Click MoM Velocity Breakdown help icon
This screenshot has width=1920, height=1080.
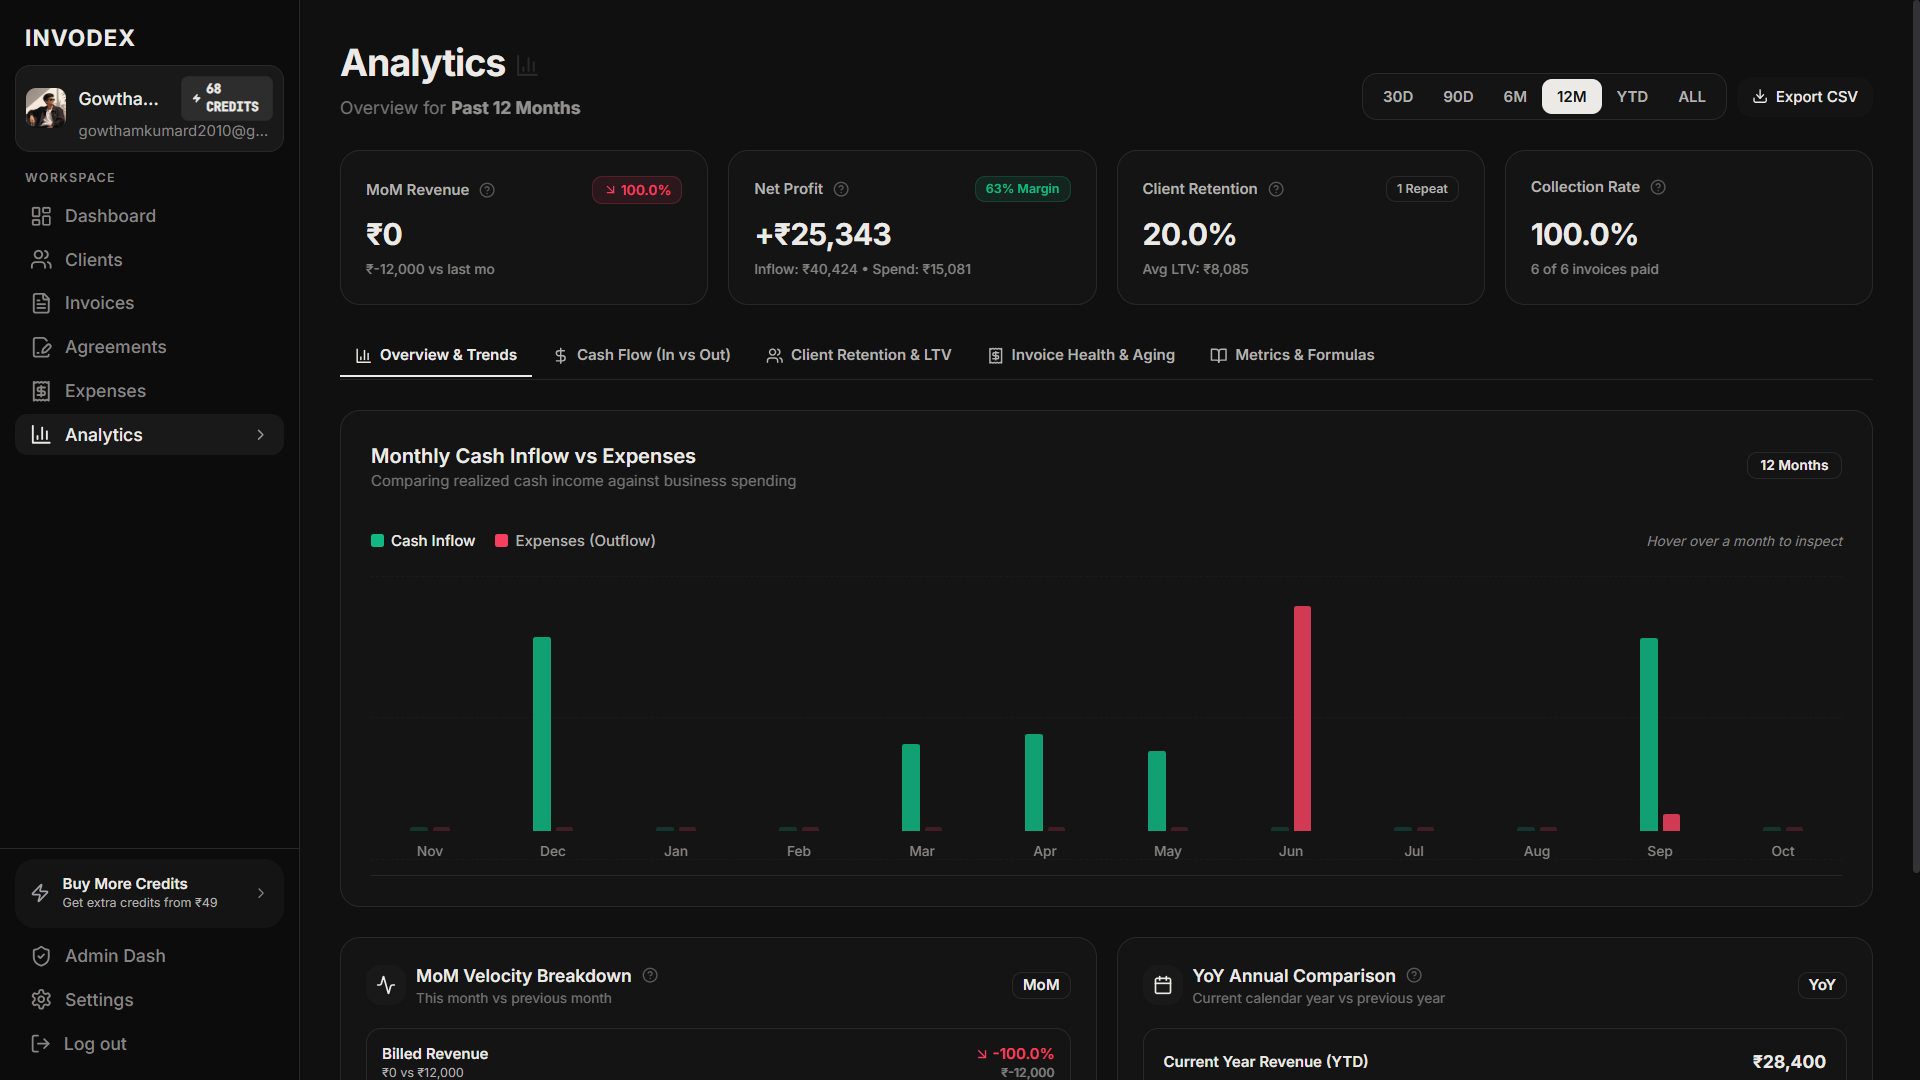click(x=650, y=975)
